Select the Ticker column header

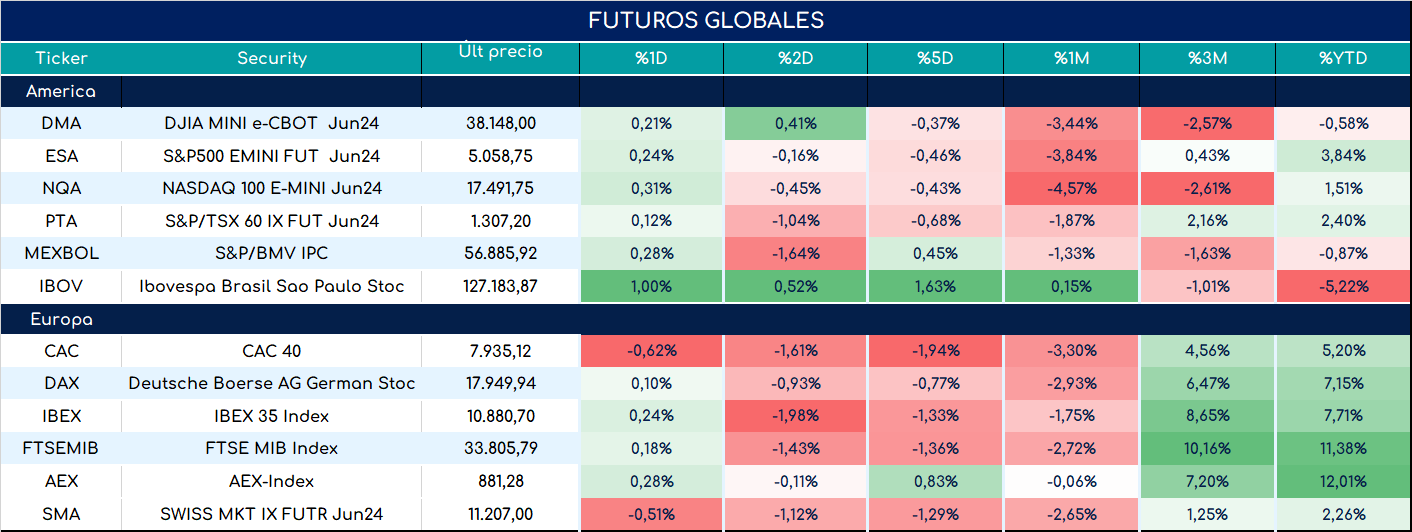tap(61, 58)
